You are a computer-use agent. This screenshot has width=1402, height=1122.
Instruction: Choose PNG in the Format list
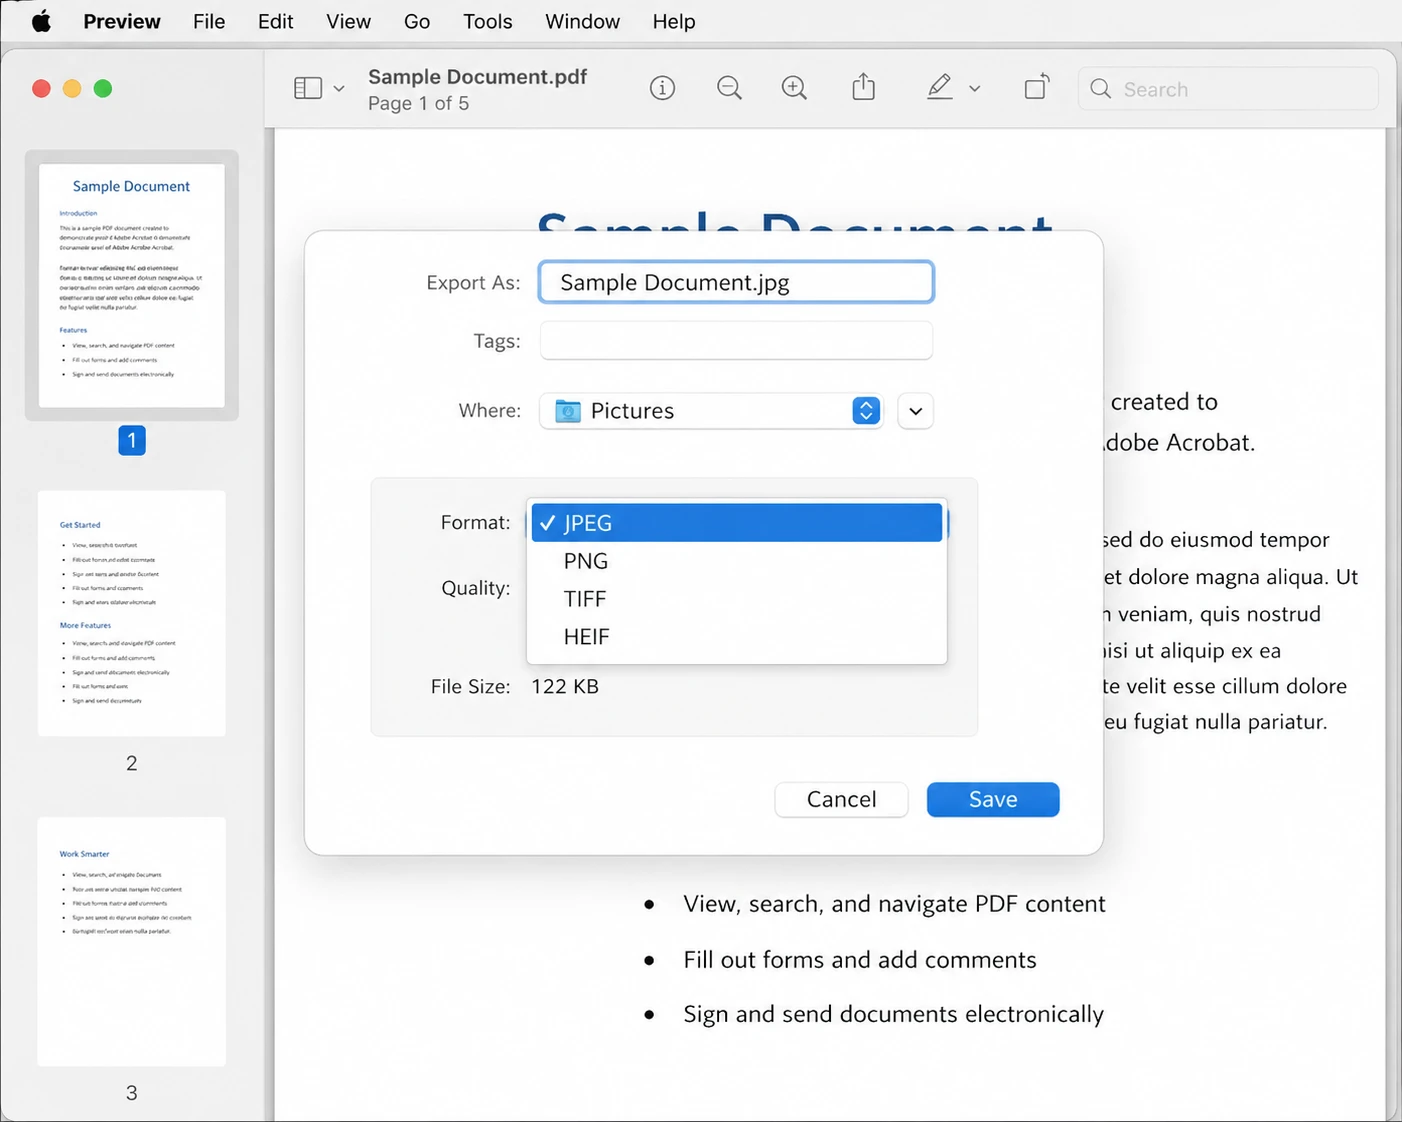(x=737, y=561)
